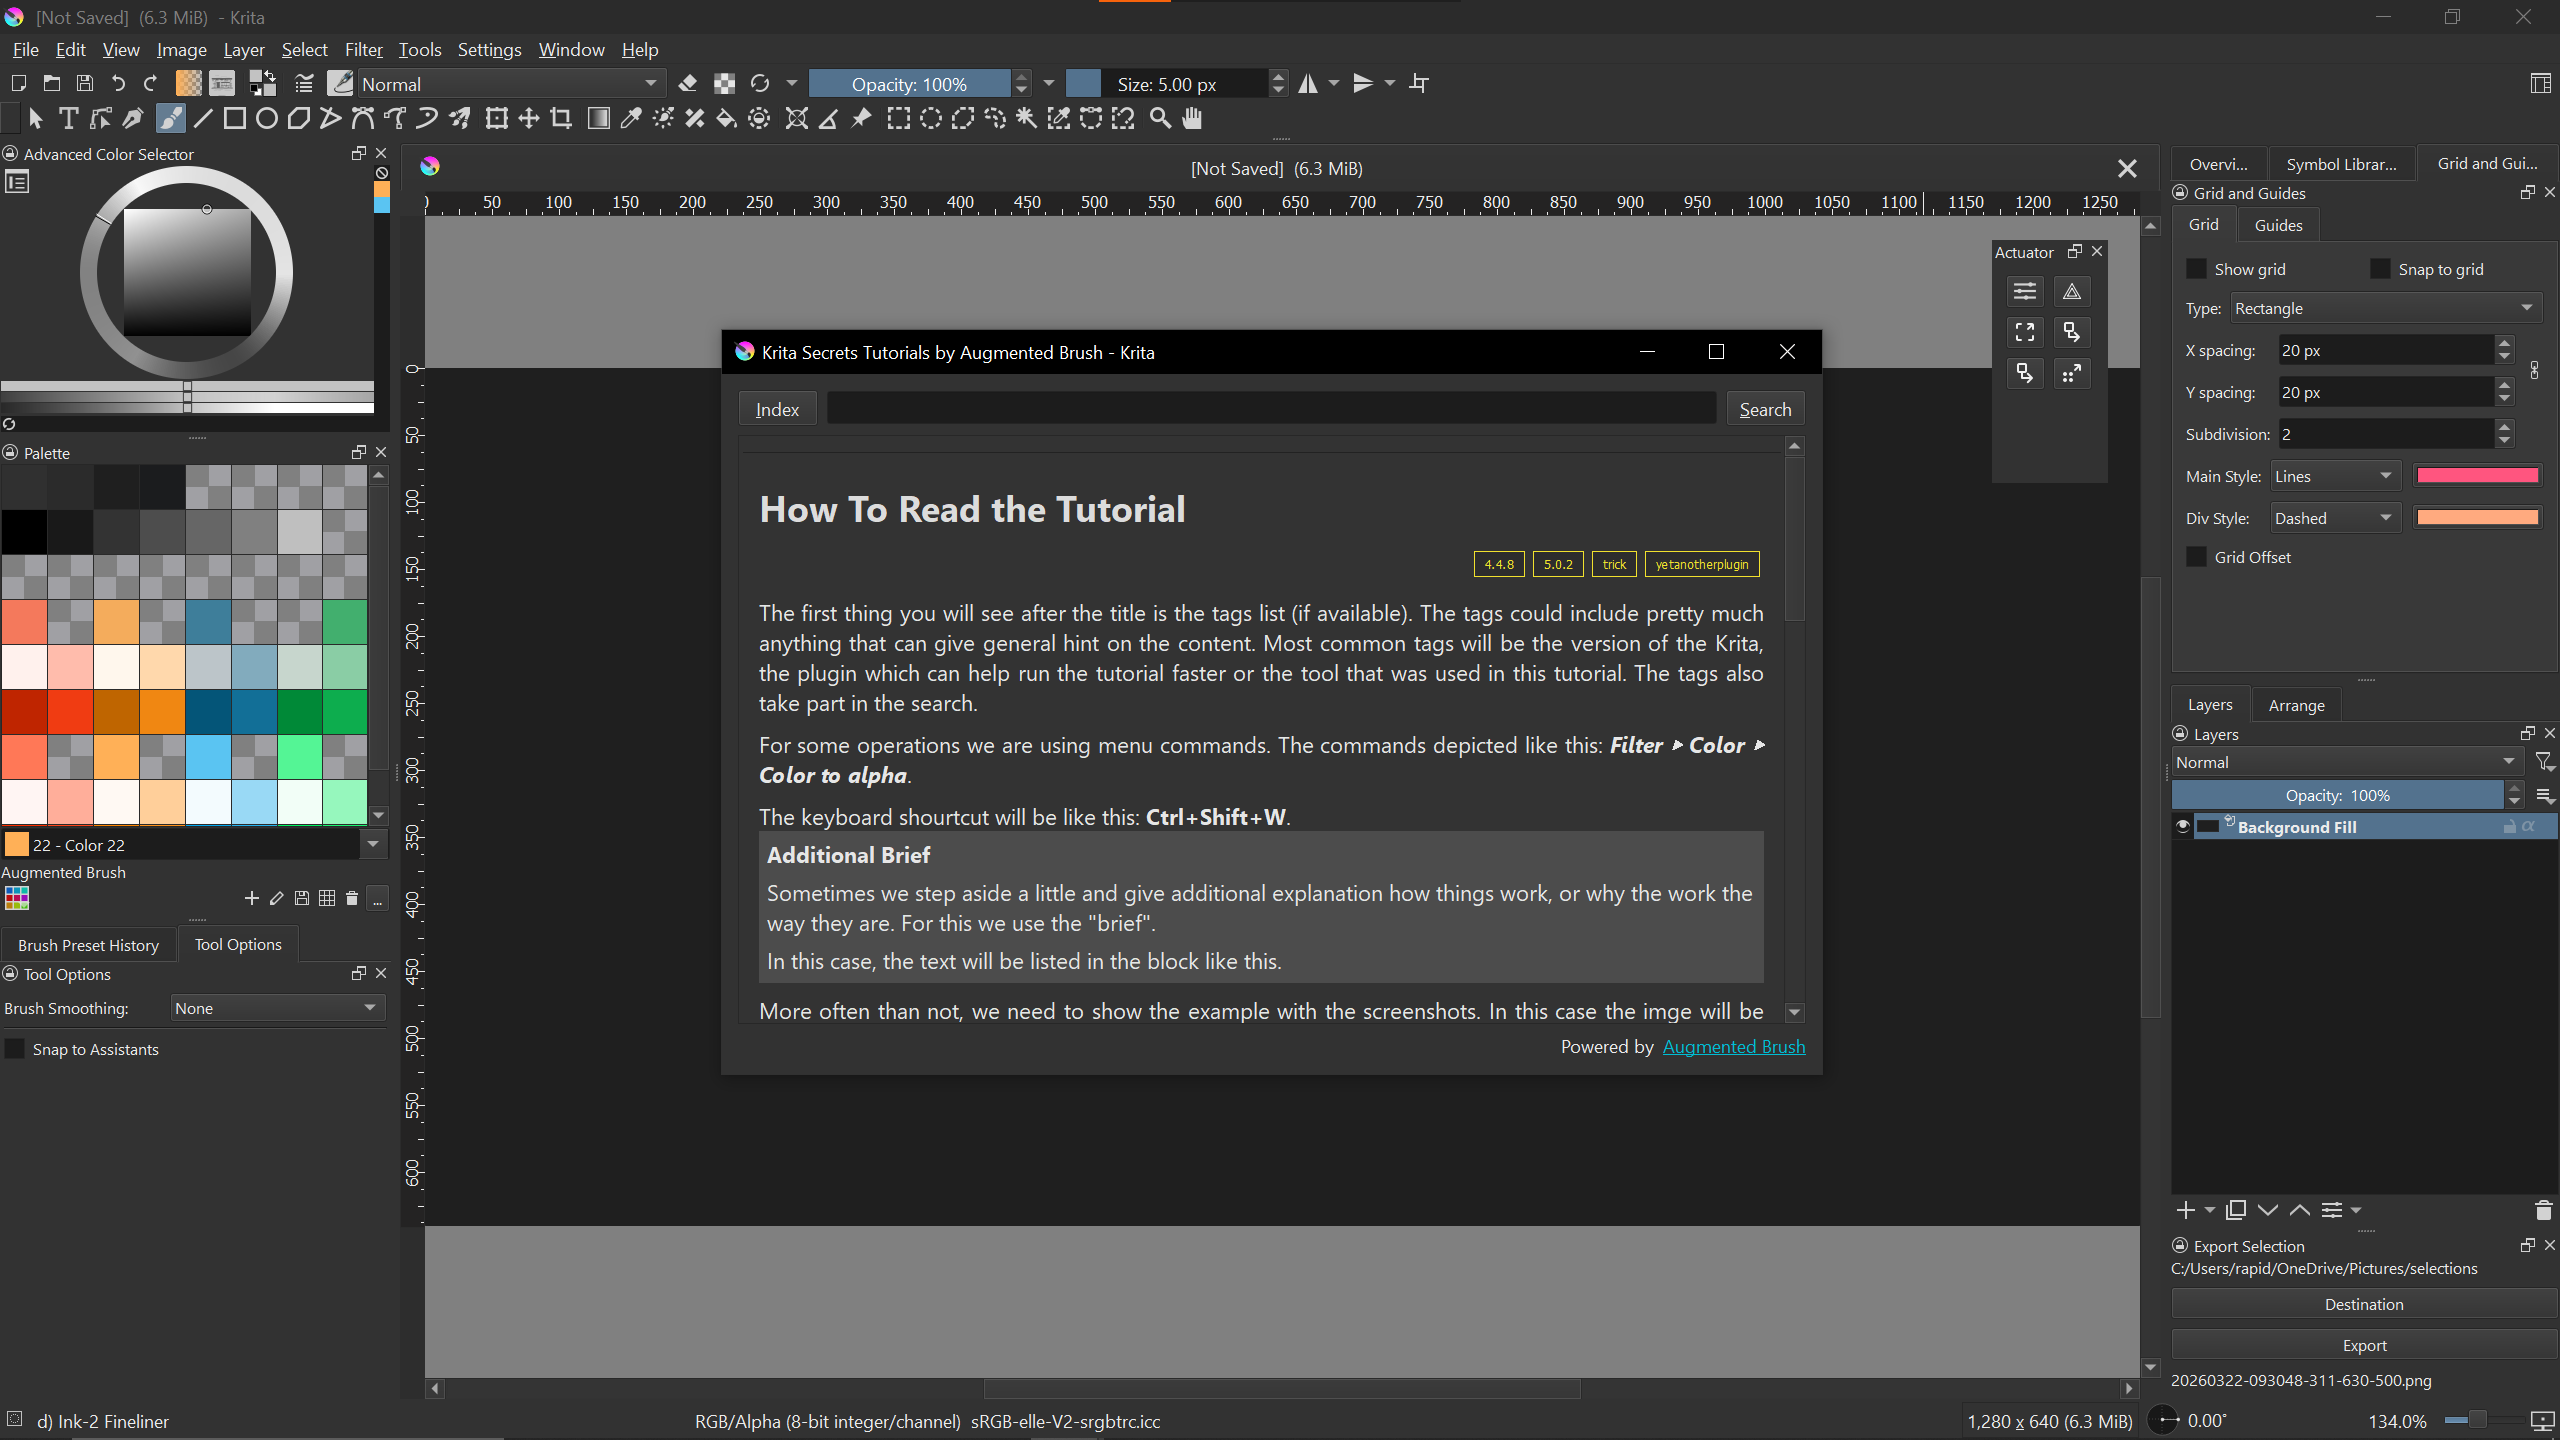Open the Main Style Lines dropdown
This screenshot has width=2560, height=1440.
click(x=2333, y=477)
